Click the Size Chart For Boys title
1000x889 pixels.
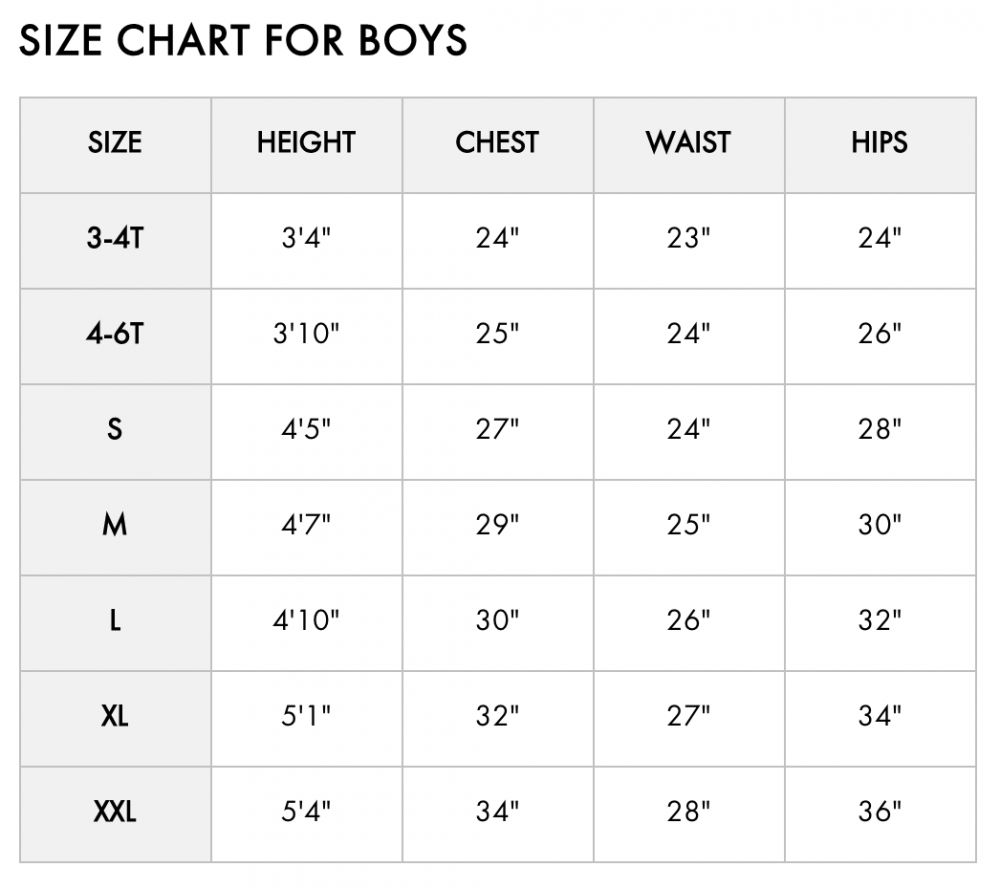point(243,40)
